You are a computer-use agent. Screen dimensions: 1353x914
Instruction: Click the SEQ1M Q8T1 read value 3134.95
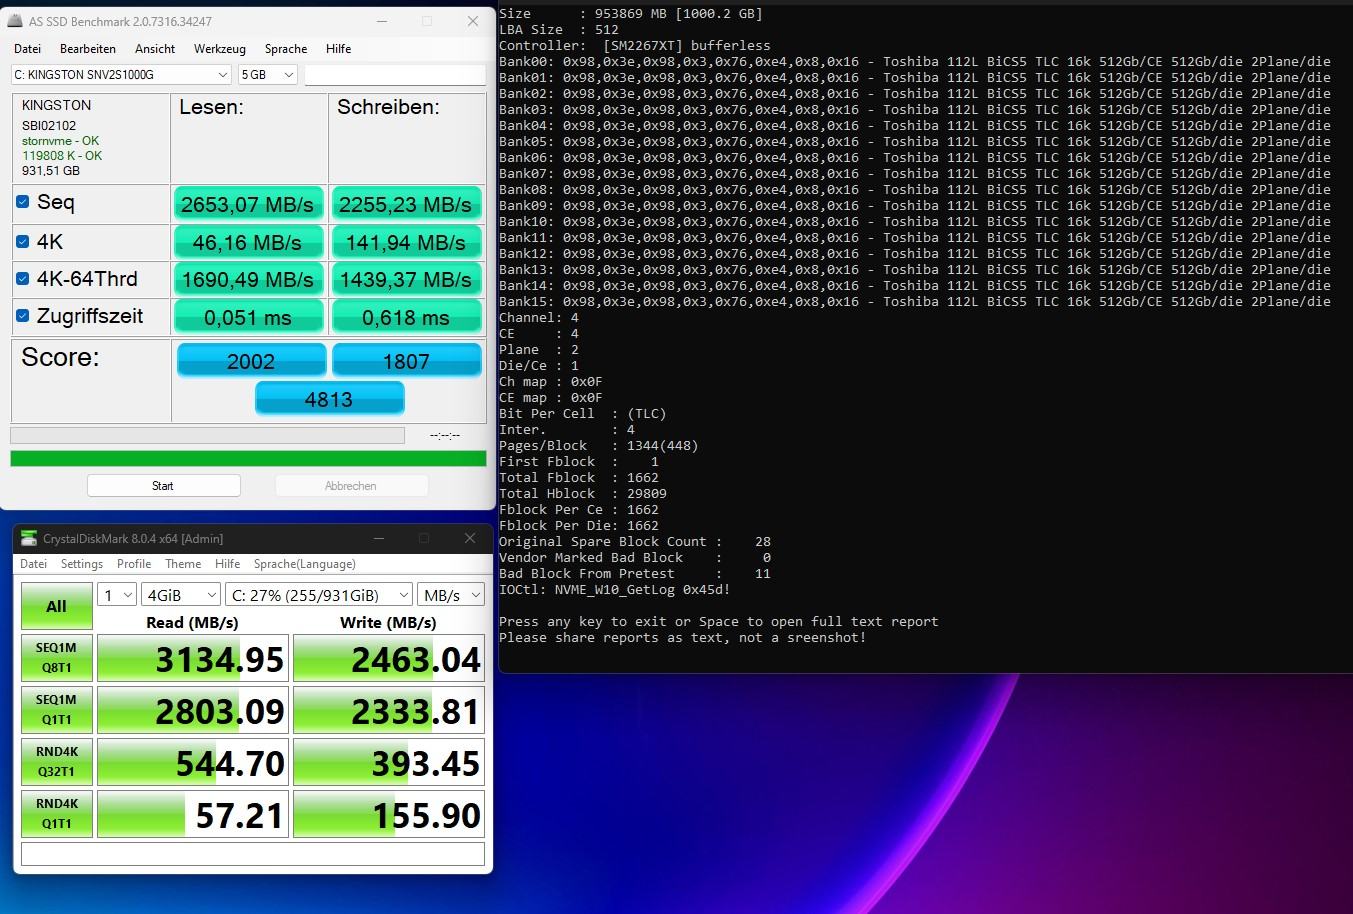tap(193, 659)
